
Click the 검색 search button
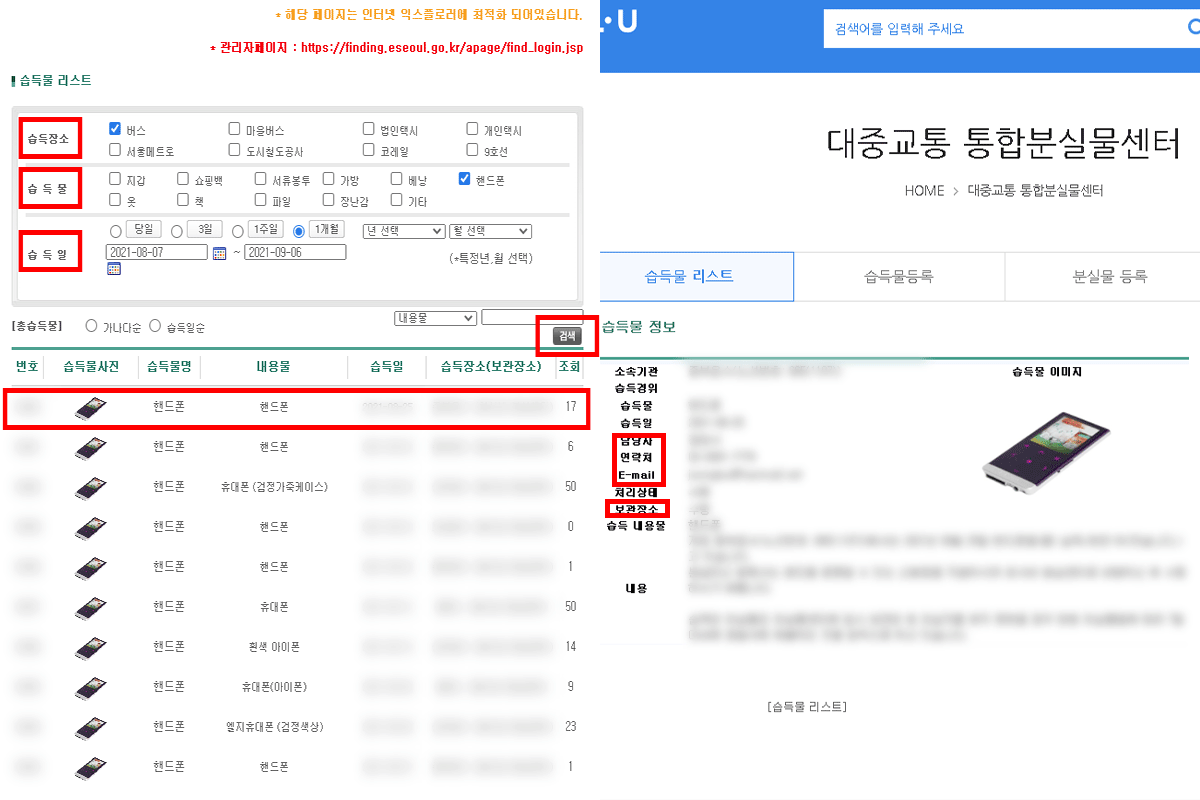point(567,336)
